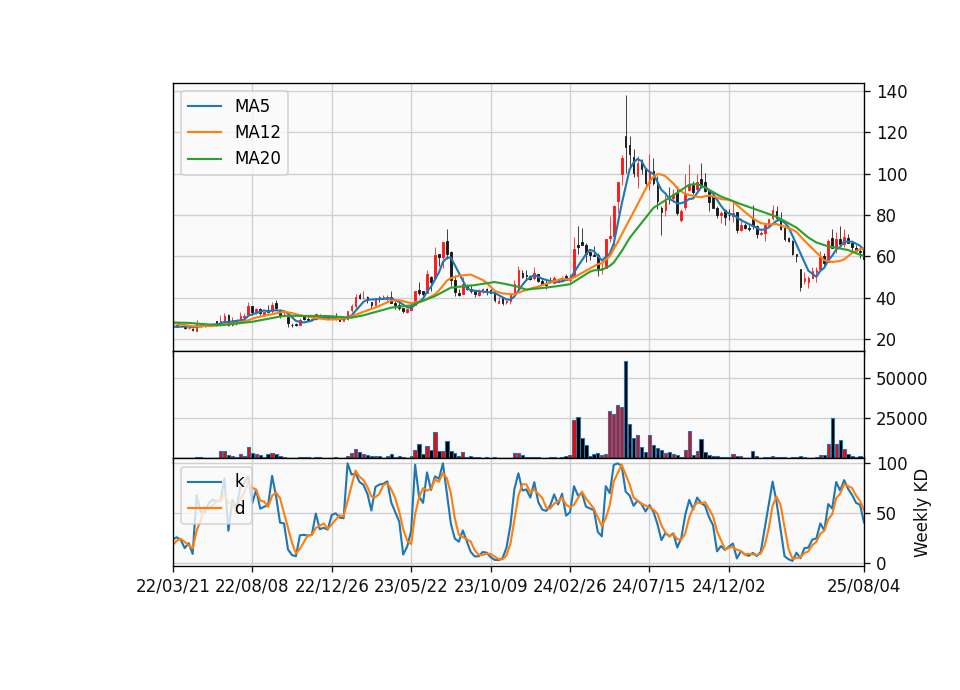This screenshot has height=690, width=960.
Task: Click the date label 22/03/21
Action: [173, 586]
